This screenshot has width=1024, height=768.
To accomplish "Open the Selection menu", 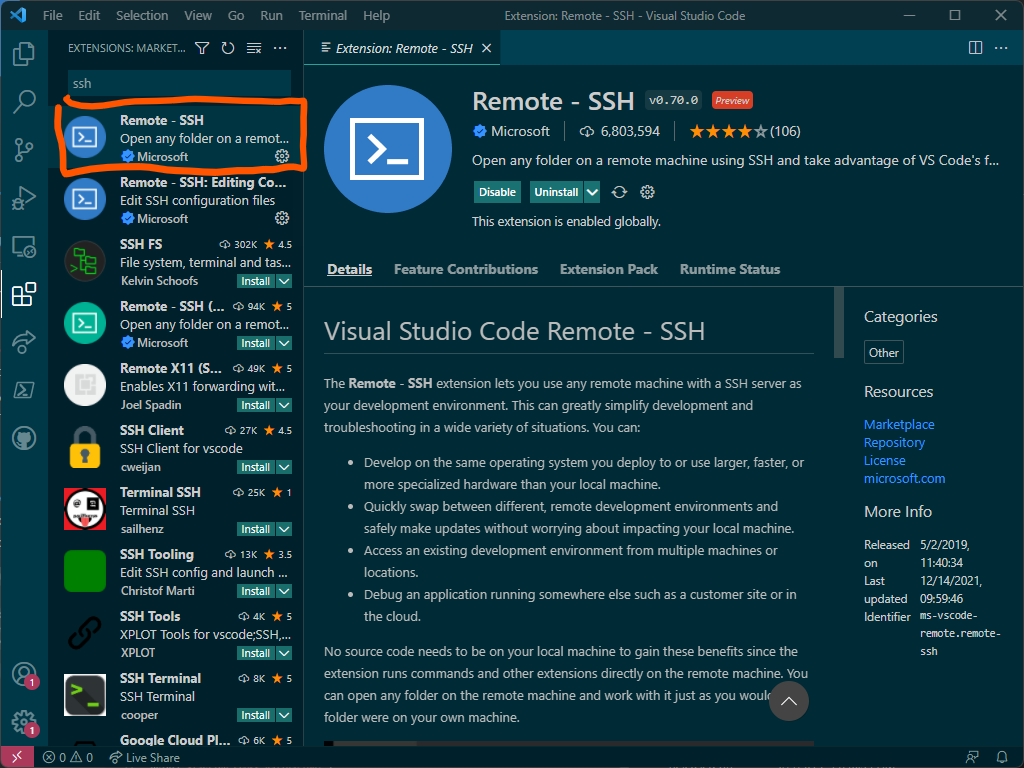I will click(x=142, y=15).
